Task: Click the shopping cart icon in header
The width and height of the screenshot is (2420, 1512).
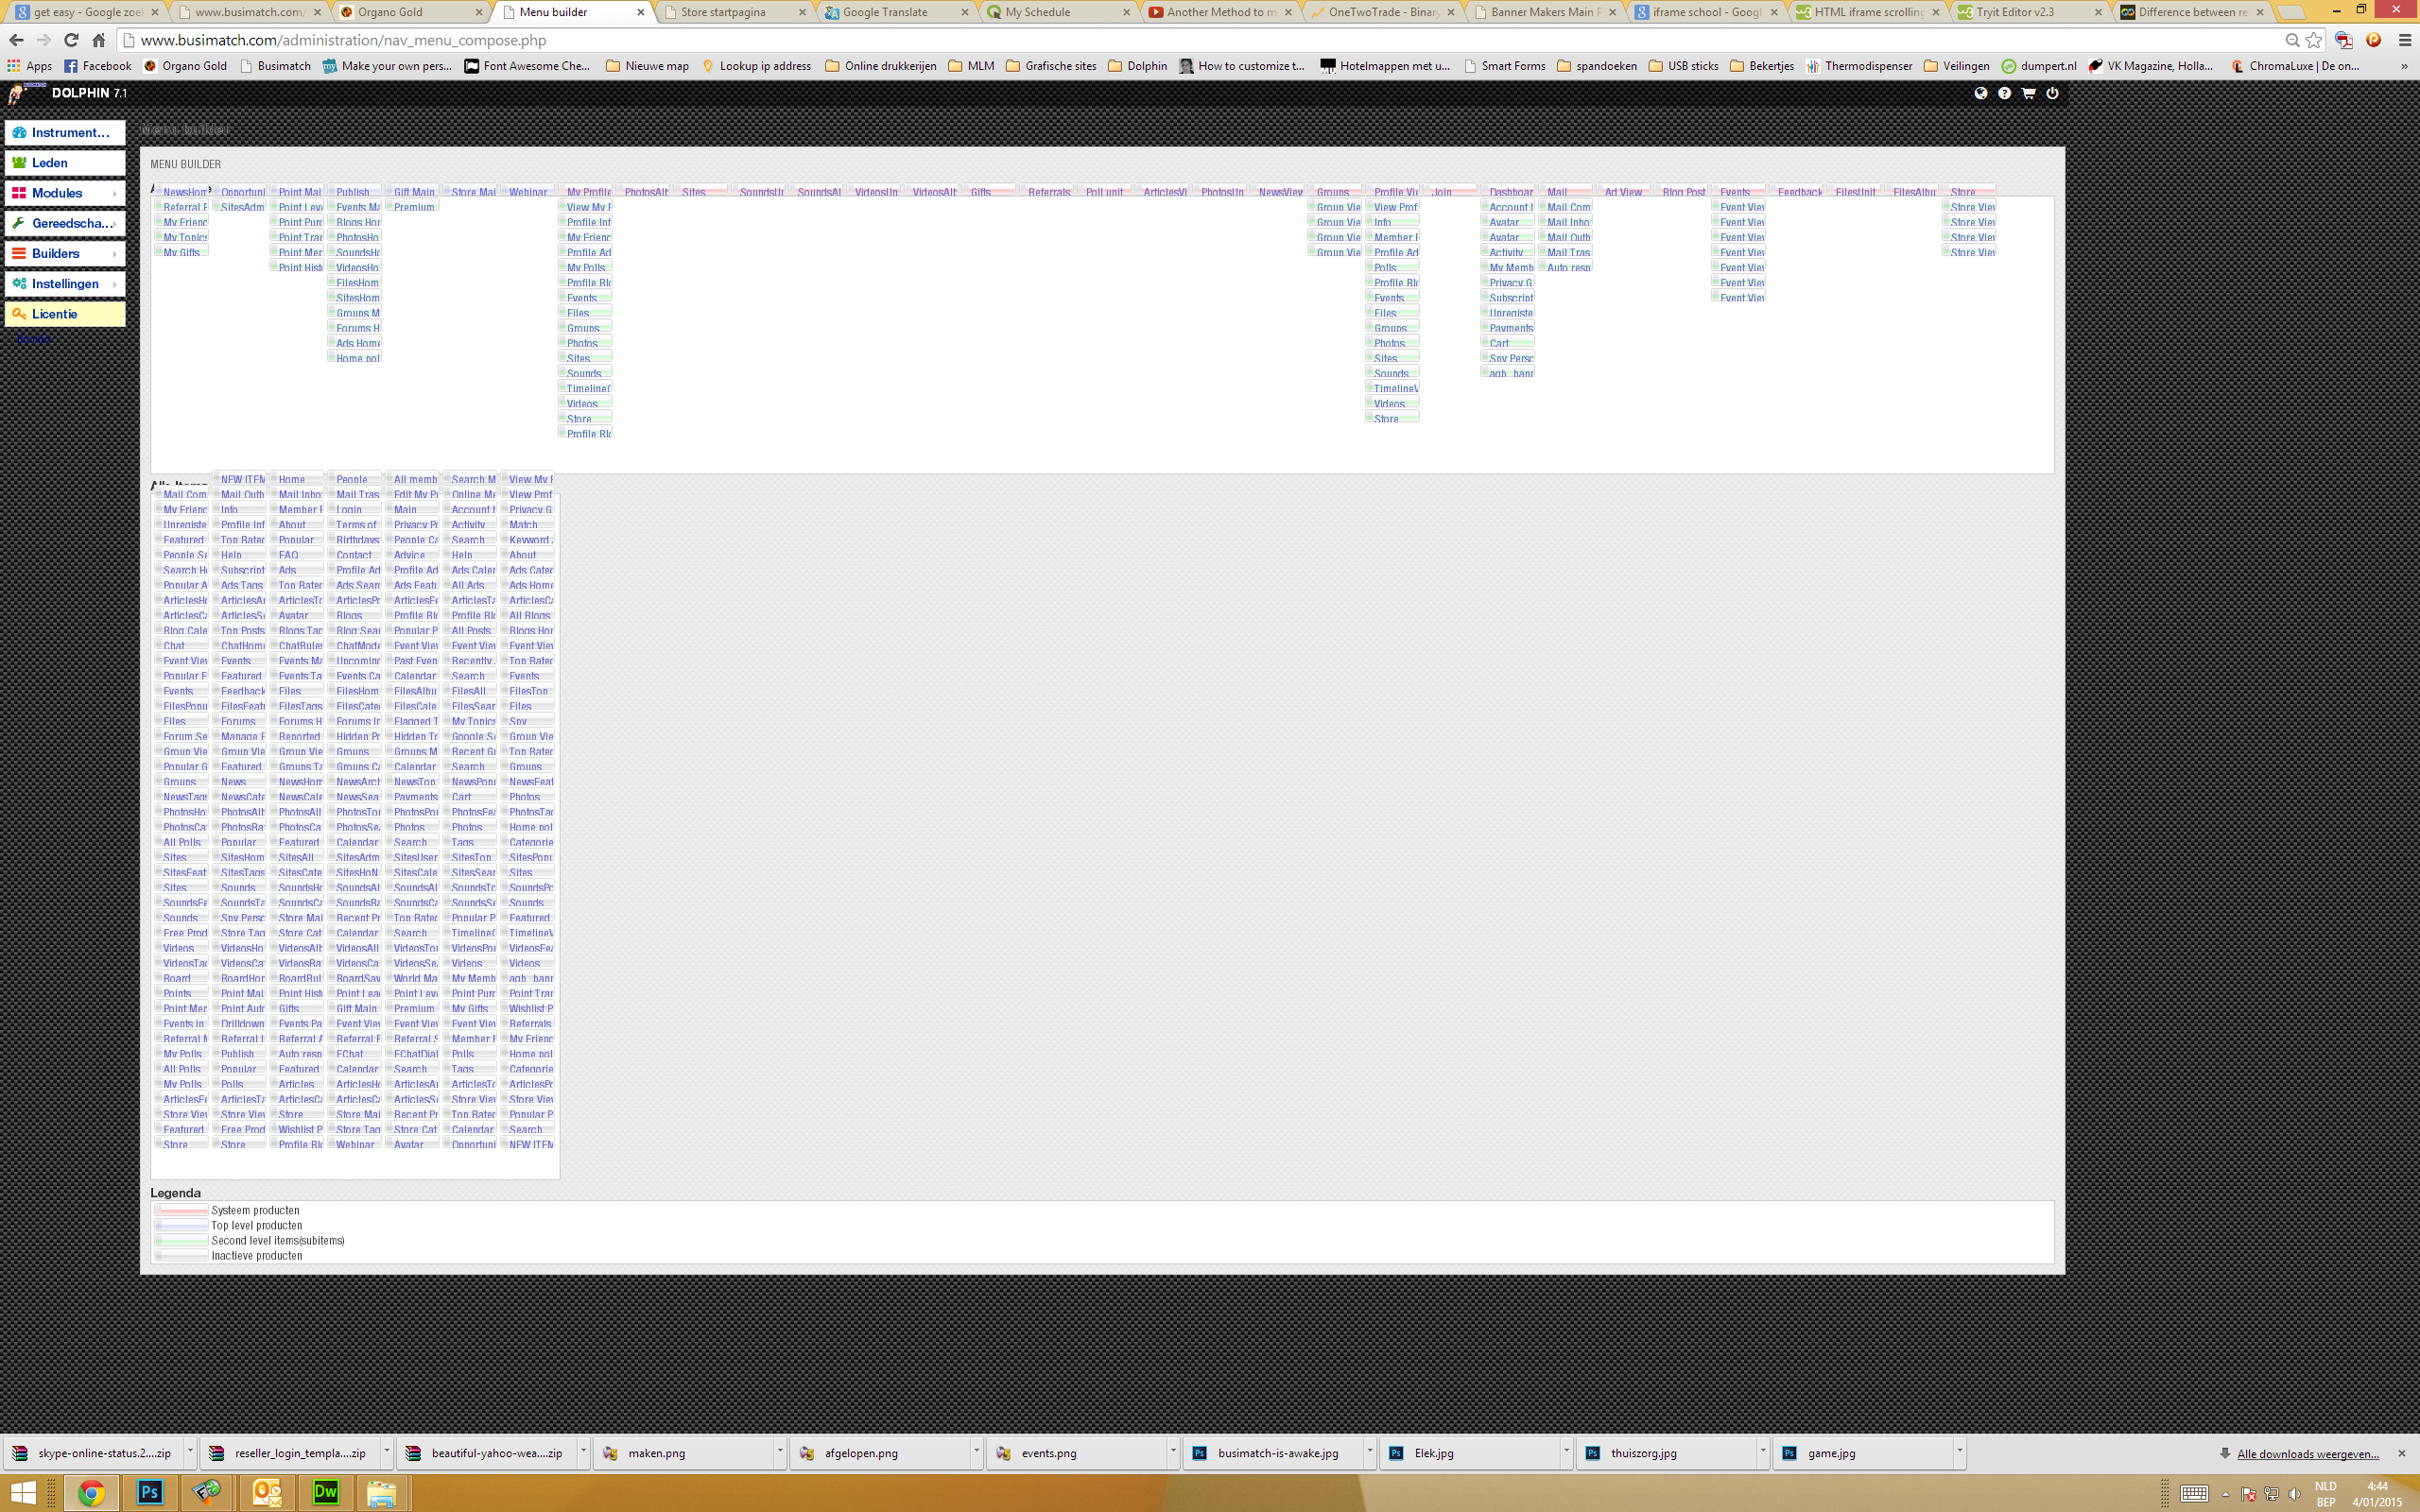Action: (2028, 93)
